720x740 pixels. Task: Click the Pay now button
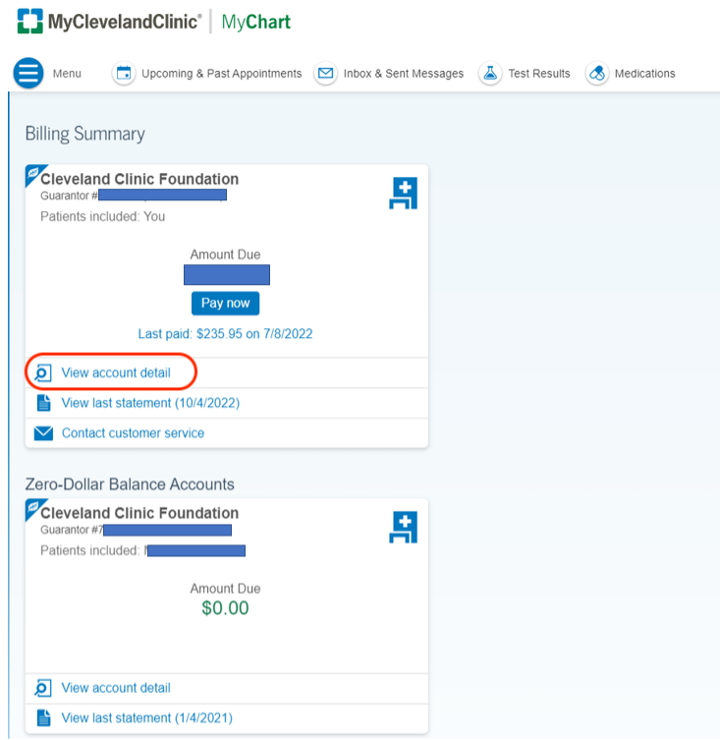pyautogui.click(x=225, y=303)
